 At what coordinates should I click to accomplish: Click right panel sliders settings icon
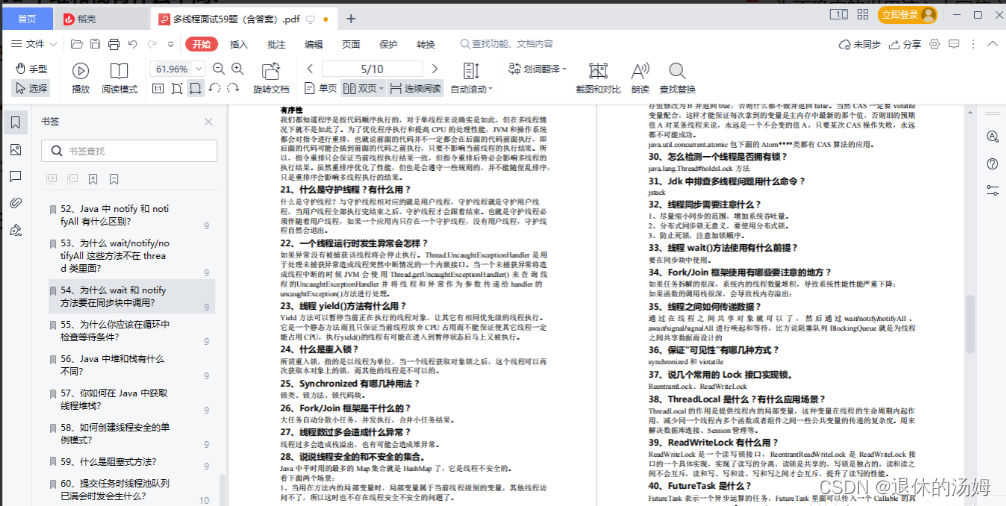click(x=993, y=190)
